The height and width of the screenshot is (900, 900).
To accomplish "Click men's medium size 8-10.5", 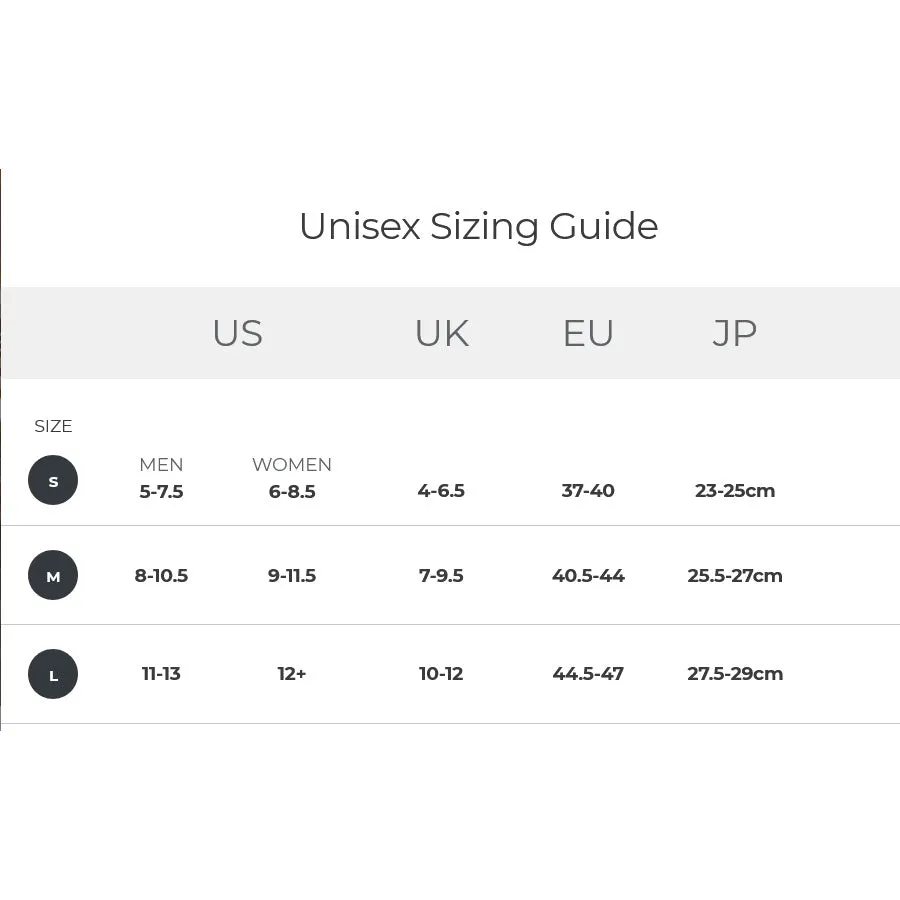I will pyautogui.click(x=161, y=575).
